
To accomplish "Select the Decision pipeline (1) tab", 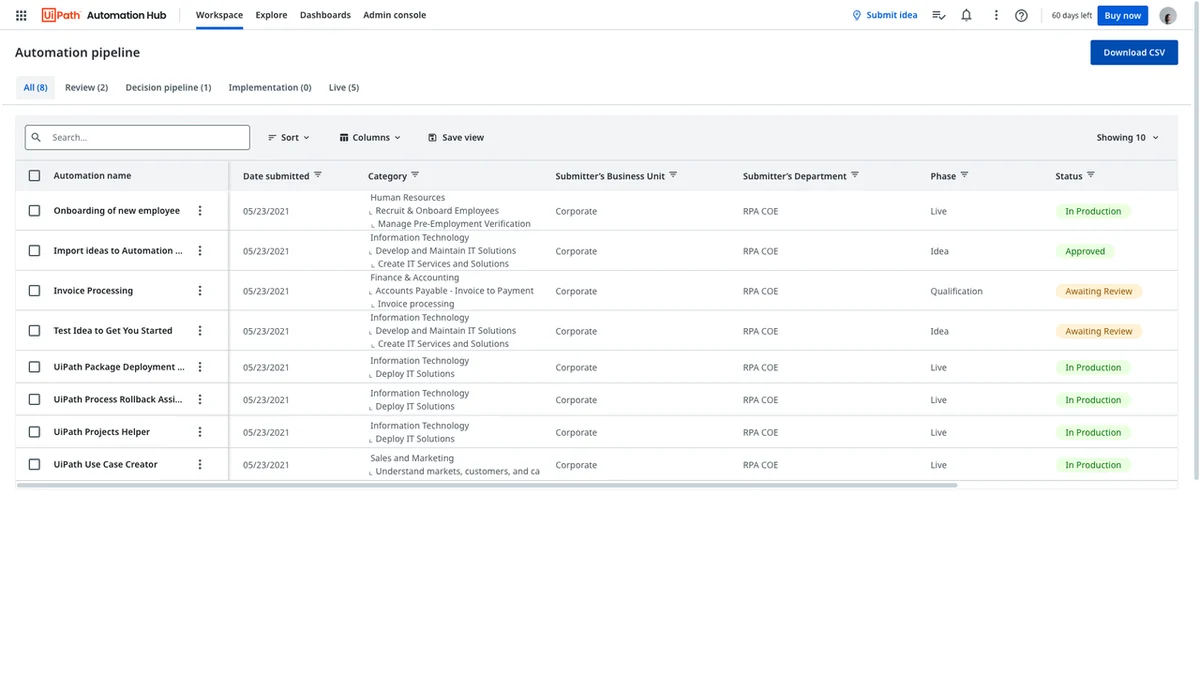I will [x=168, y=87].
